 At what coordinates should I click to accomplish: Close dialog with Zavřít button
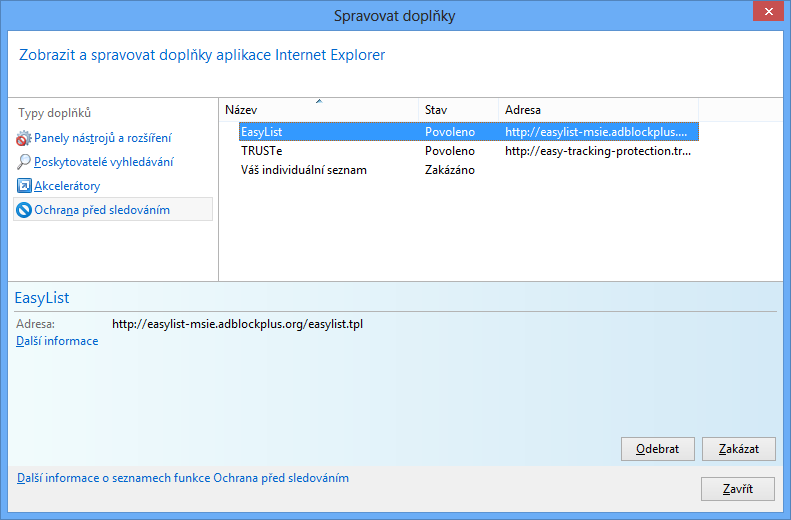(738, 489)
